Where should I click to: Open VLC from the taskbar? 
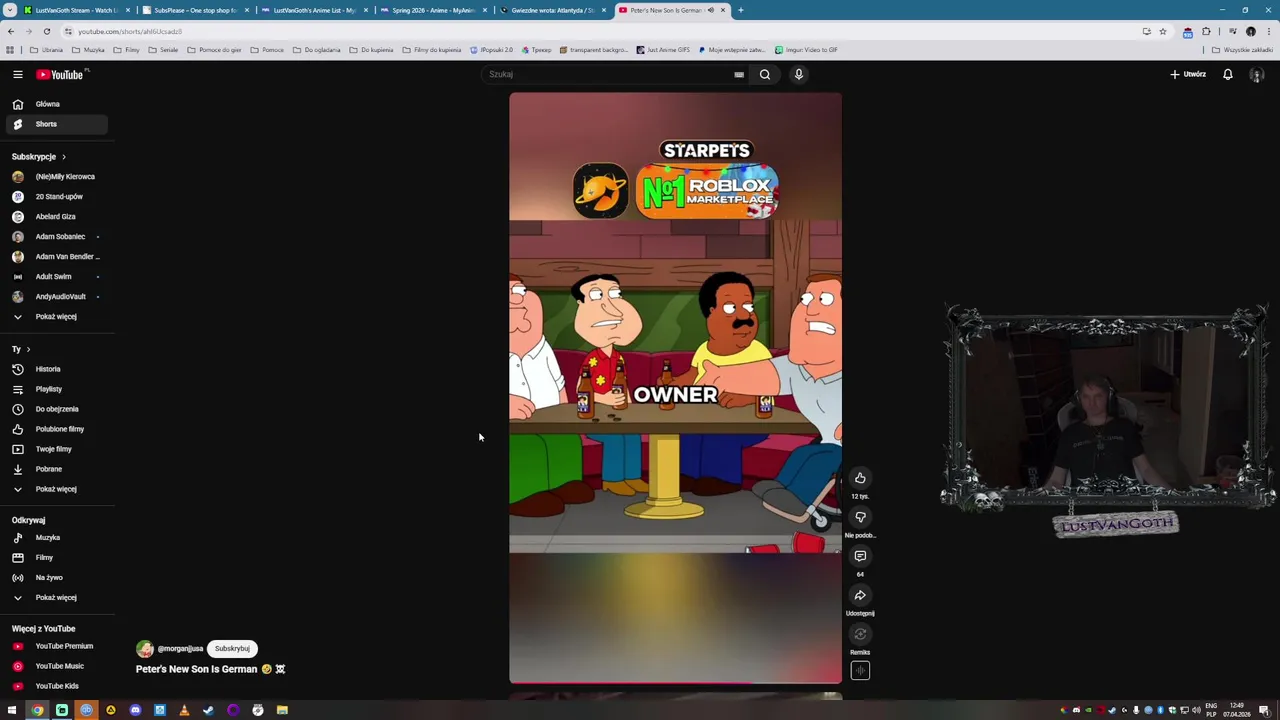184,710
